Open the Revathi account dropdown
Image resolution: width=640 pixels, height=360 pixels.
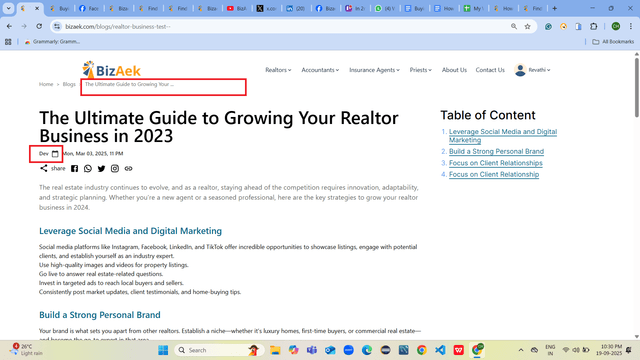(539, 70)
